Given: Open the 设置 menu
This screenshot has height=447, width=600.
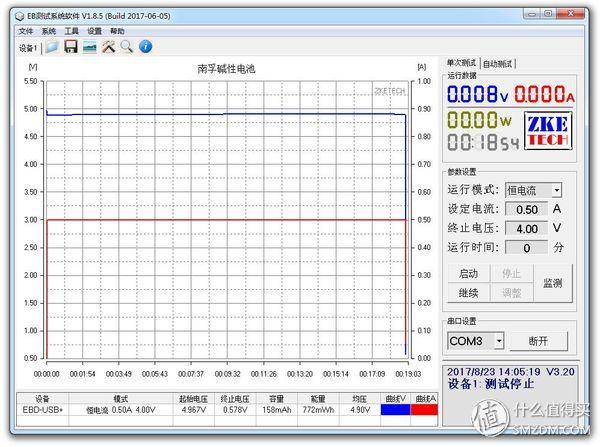Looking at the screenshot, I should coord(94,31).
